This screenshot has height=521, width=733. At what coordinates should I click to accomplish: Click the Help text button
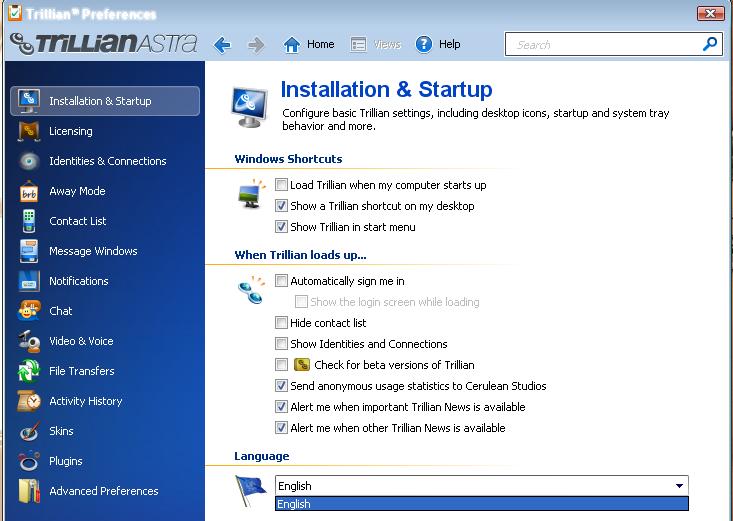point(450,44)
